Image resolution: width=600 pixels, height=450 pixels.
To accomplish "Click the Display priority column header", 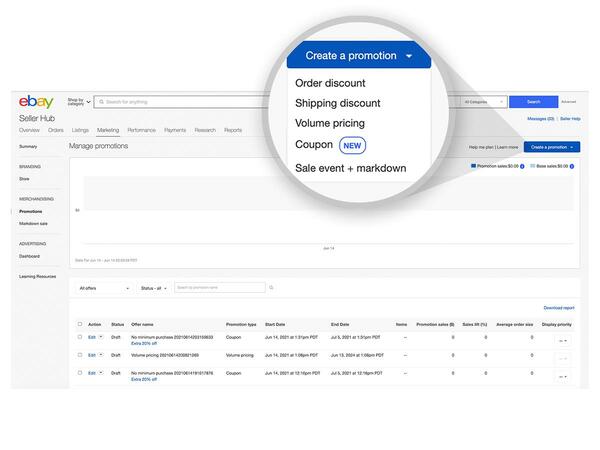I will (557, 324).
